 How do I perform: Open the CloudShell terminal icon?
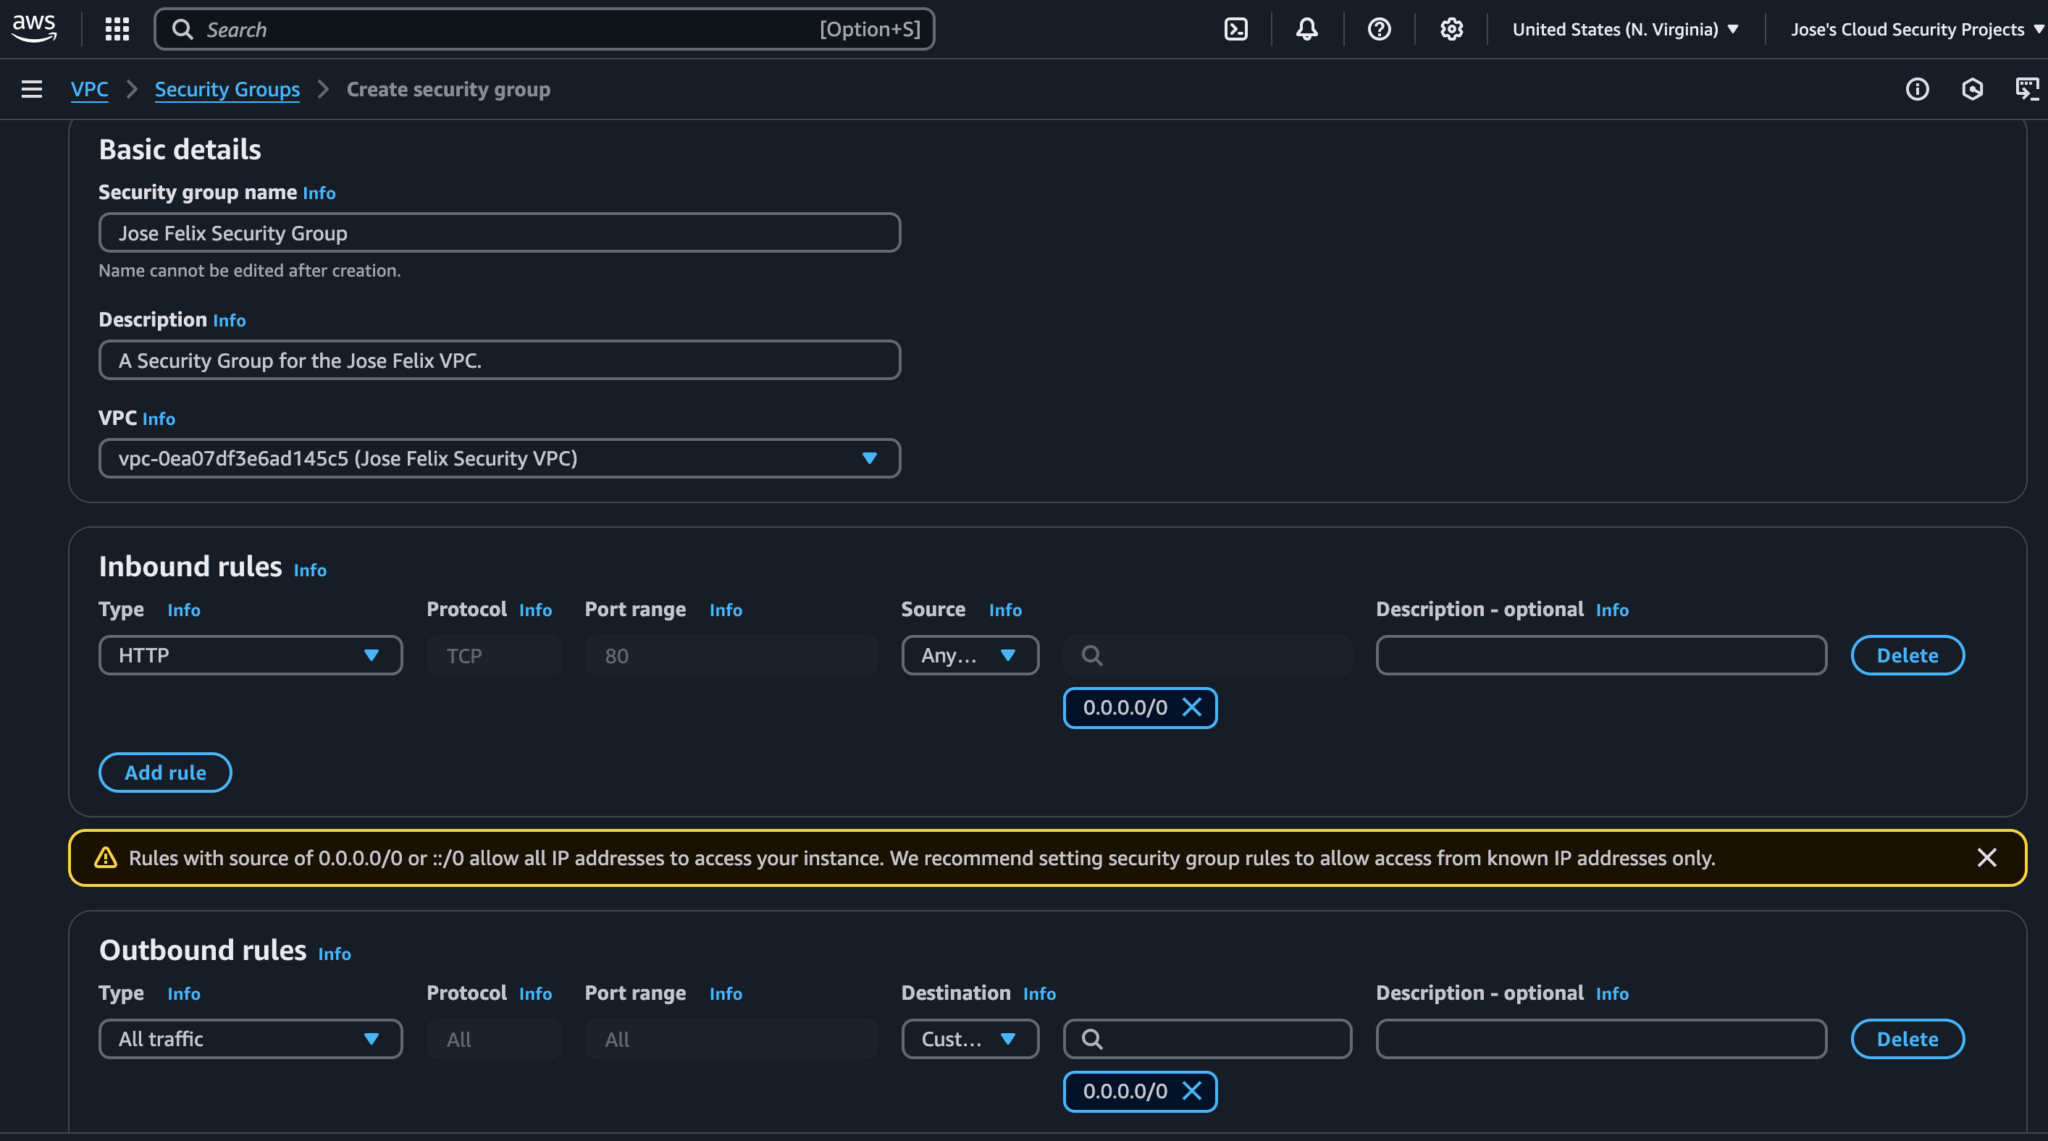coord(1236,29)
